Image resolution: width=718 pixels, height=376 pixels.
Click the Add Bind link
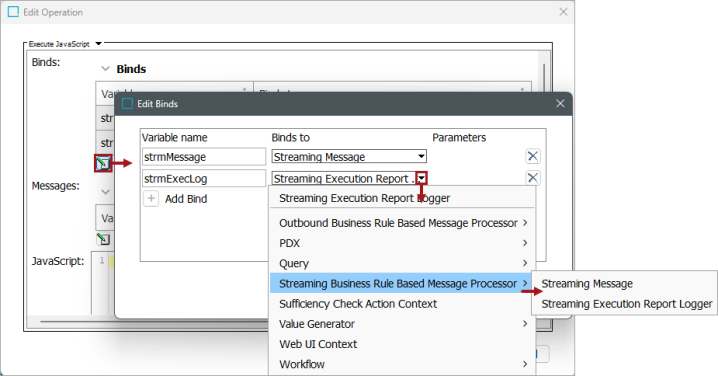[x=186, y=199]
